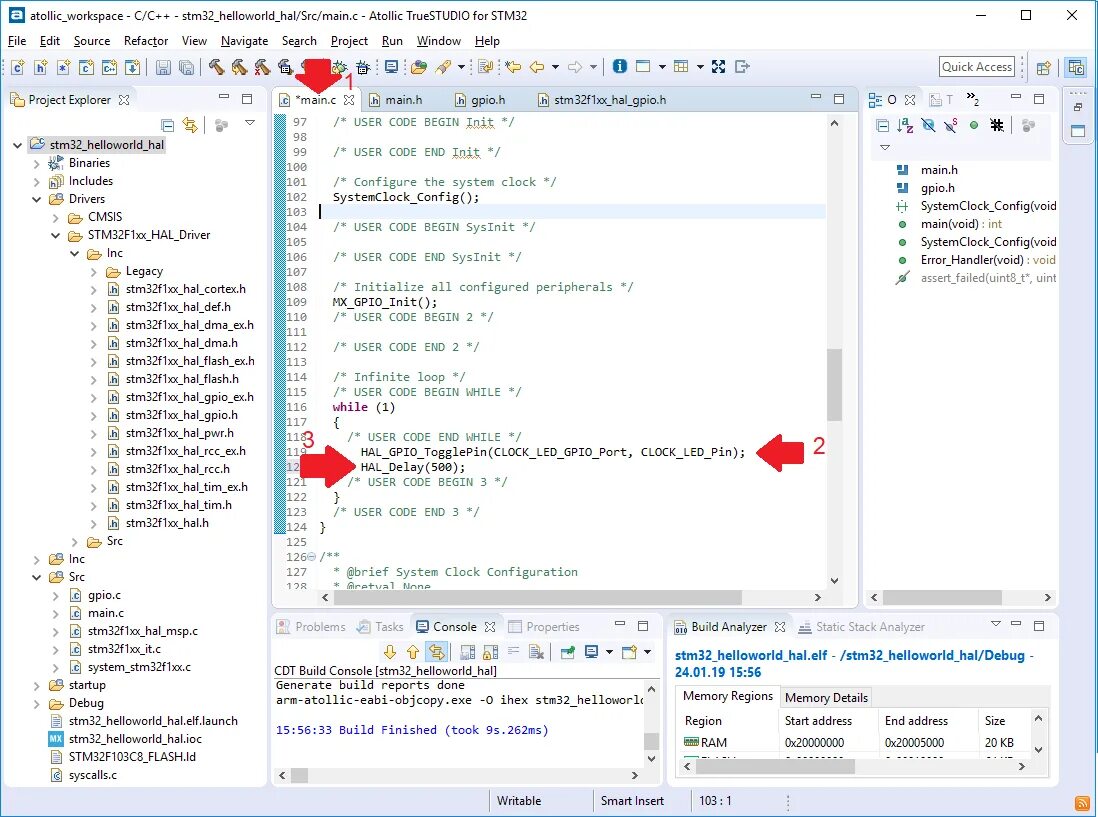Click the Smart Insert status bar entry

click(632, 801)
